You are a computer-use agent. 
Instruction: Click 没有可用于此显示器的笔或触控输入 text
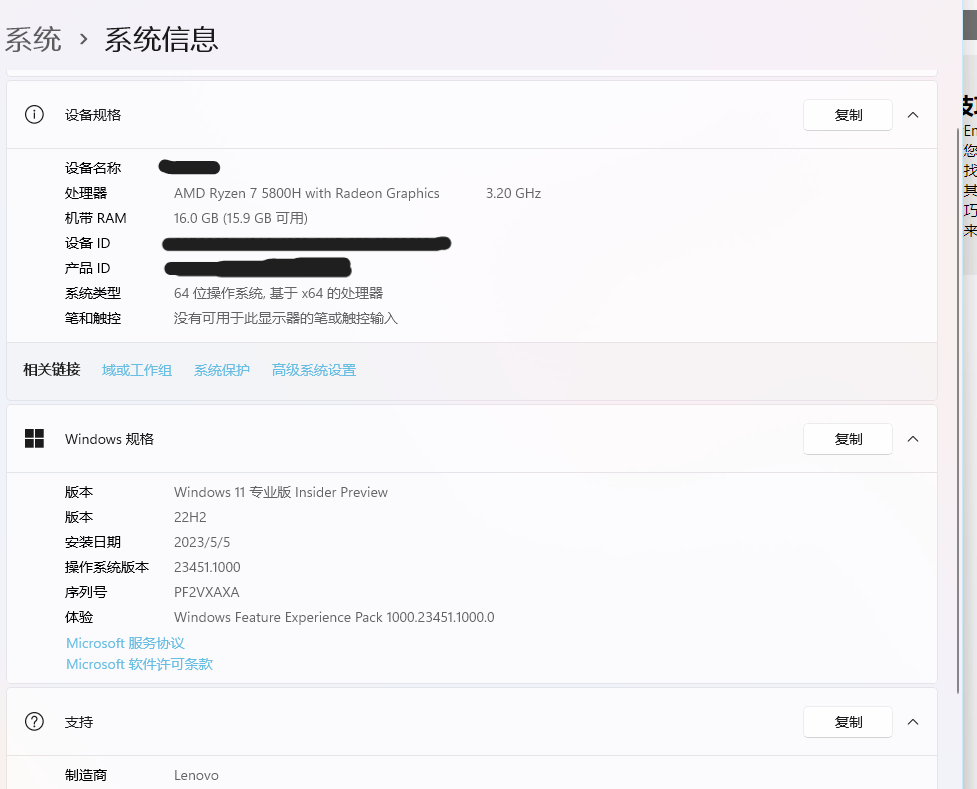[285, 318]
